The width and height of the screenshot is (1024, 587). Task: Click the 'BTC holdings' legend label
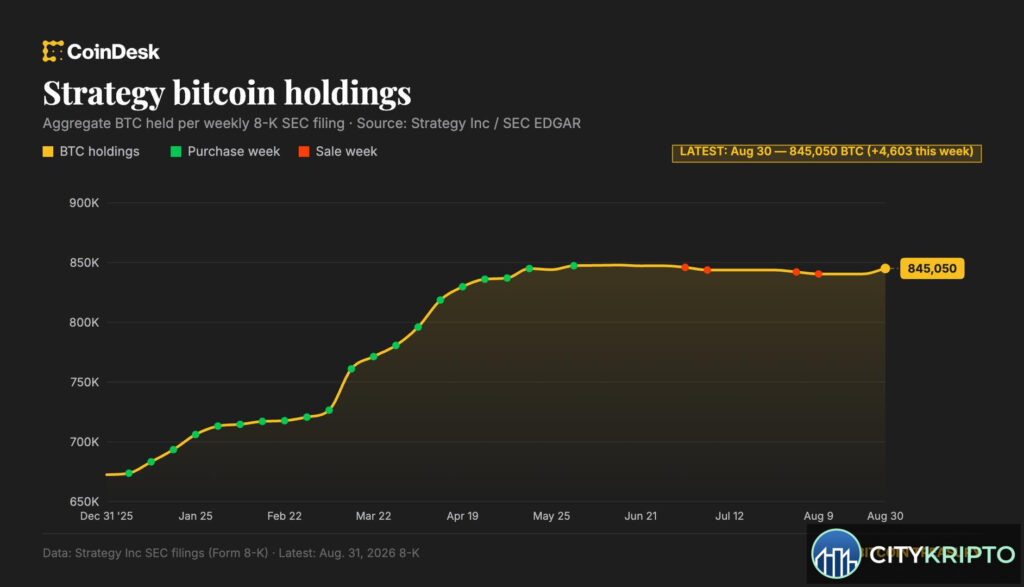click(x=99, y=151)
